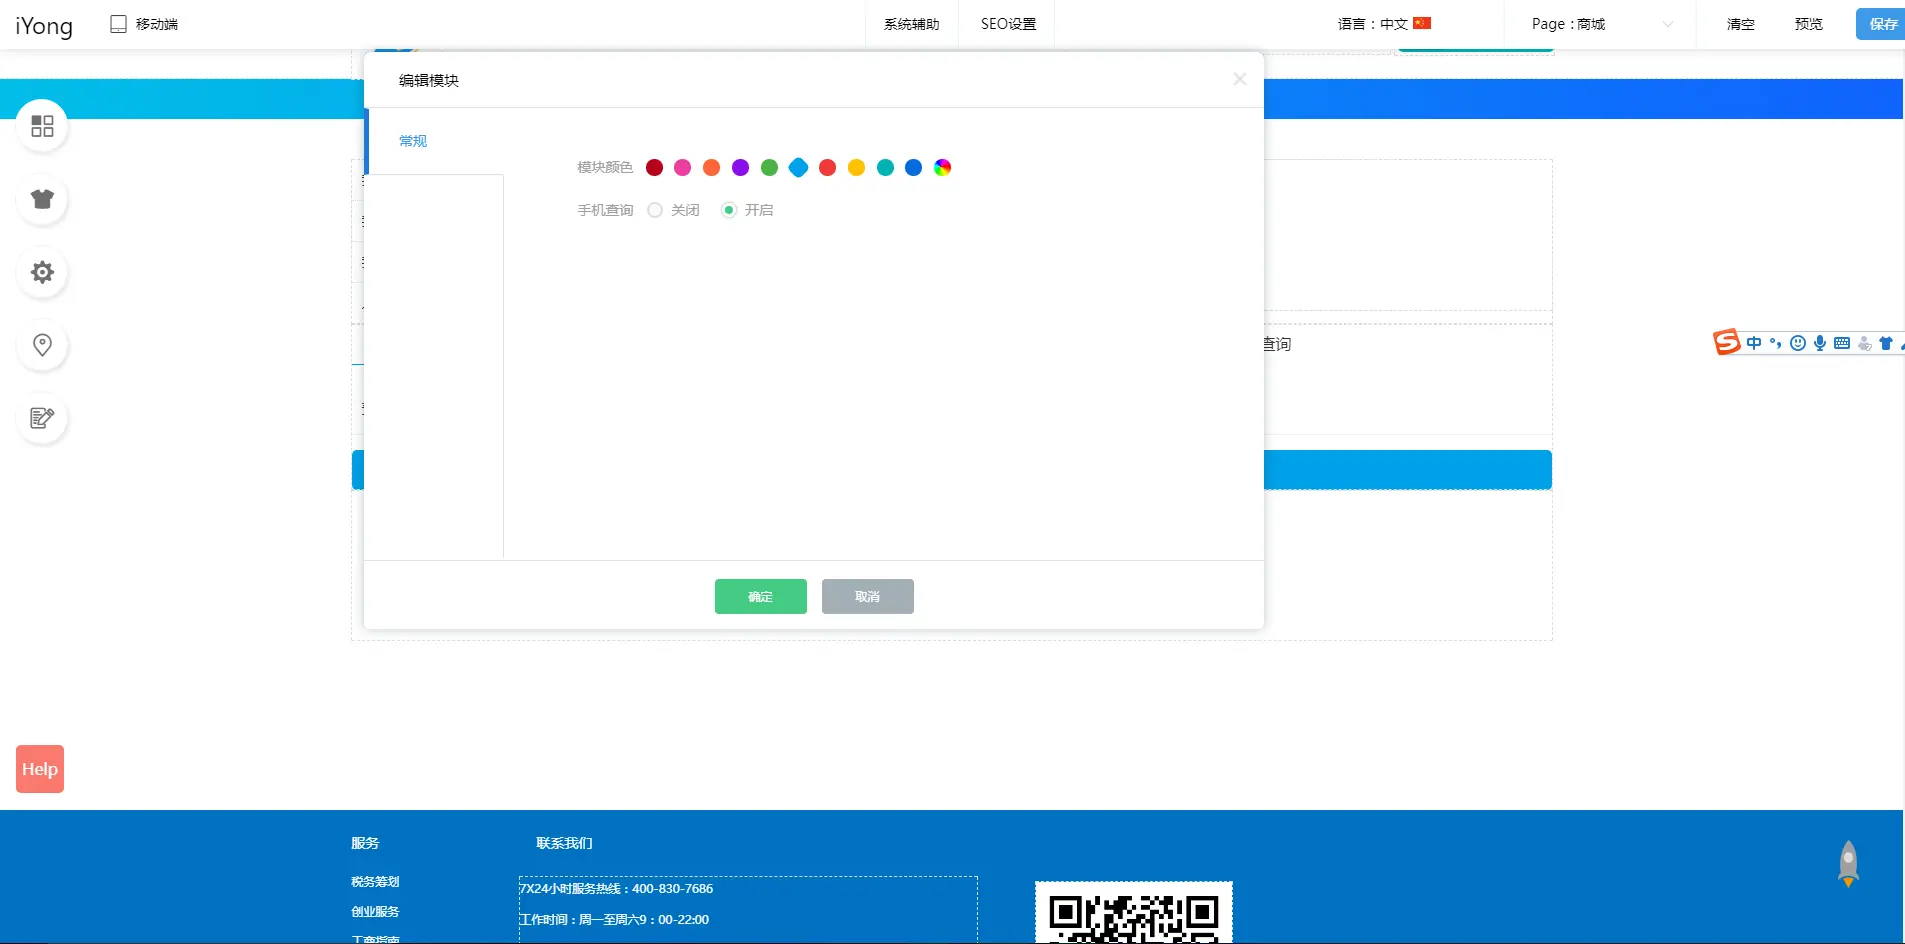1905x944 pixels.
Task: Click the rocket back-to-top icon
Action: (x=1848, y=863)
